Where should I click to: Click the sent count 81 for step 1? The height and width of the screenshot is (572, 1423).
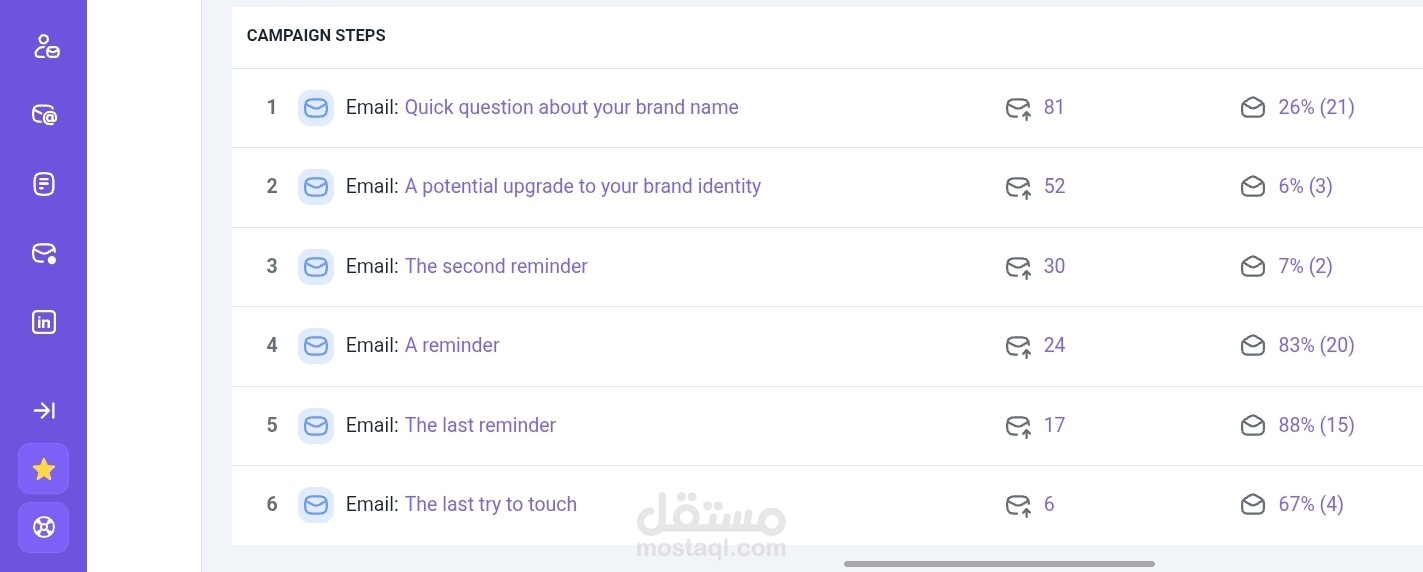1053,107
